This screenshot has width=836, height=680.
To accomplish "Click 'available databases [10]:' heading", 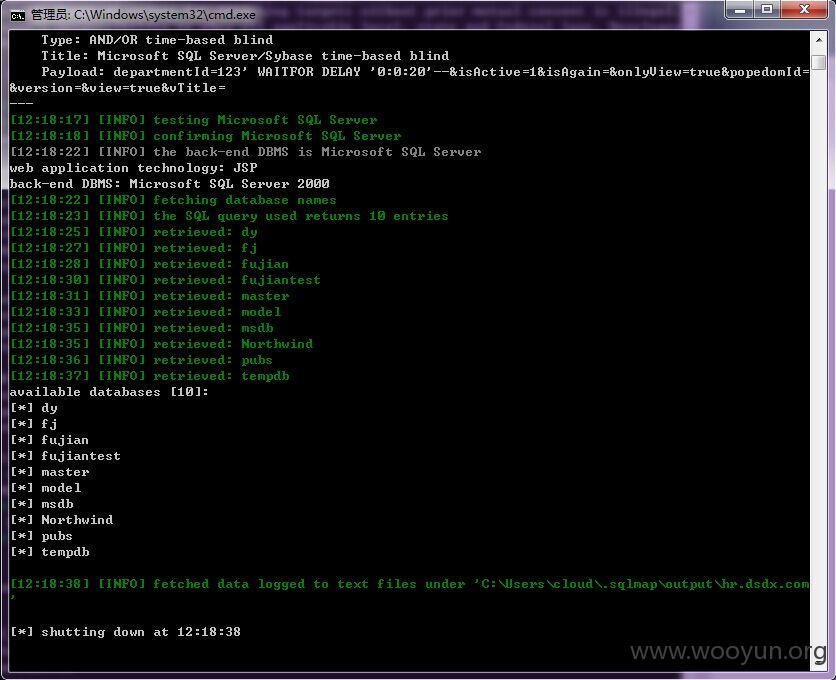I will coord(109,392).
